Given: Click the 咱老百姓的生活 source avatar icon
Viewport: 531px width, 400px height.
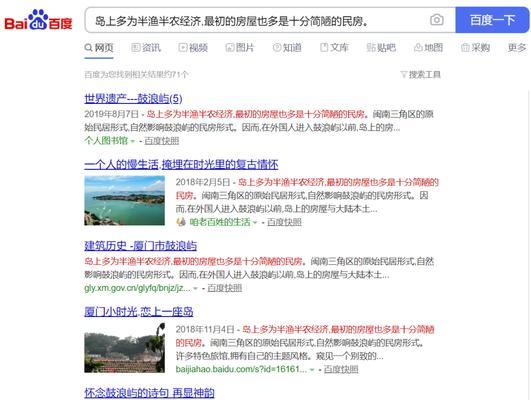Looking at the screenshot, I should 181,222.
